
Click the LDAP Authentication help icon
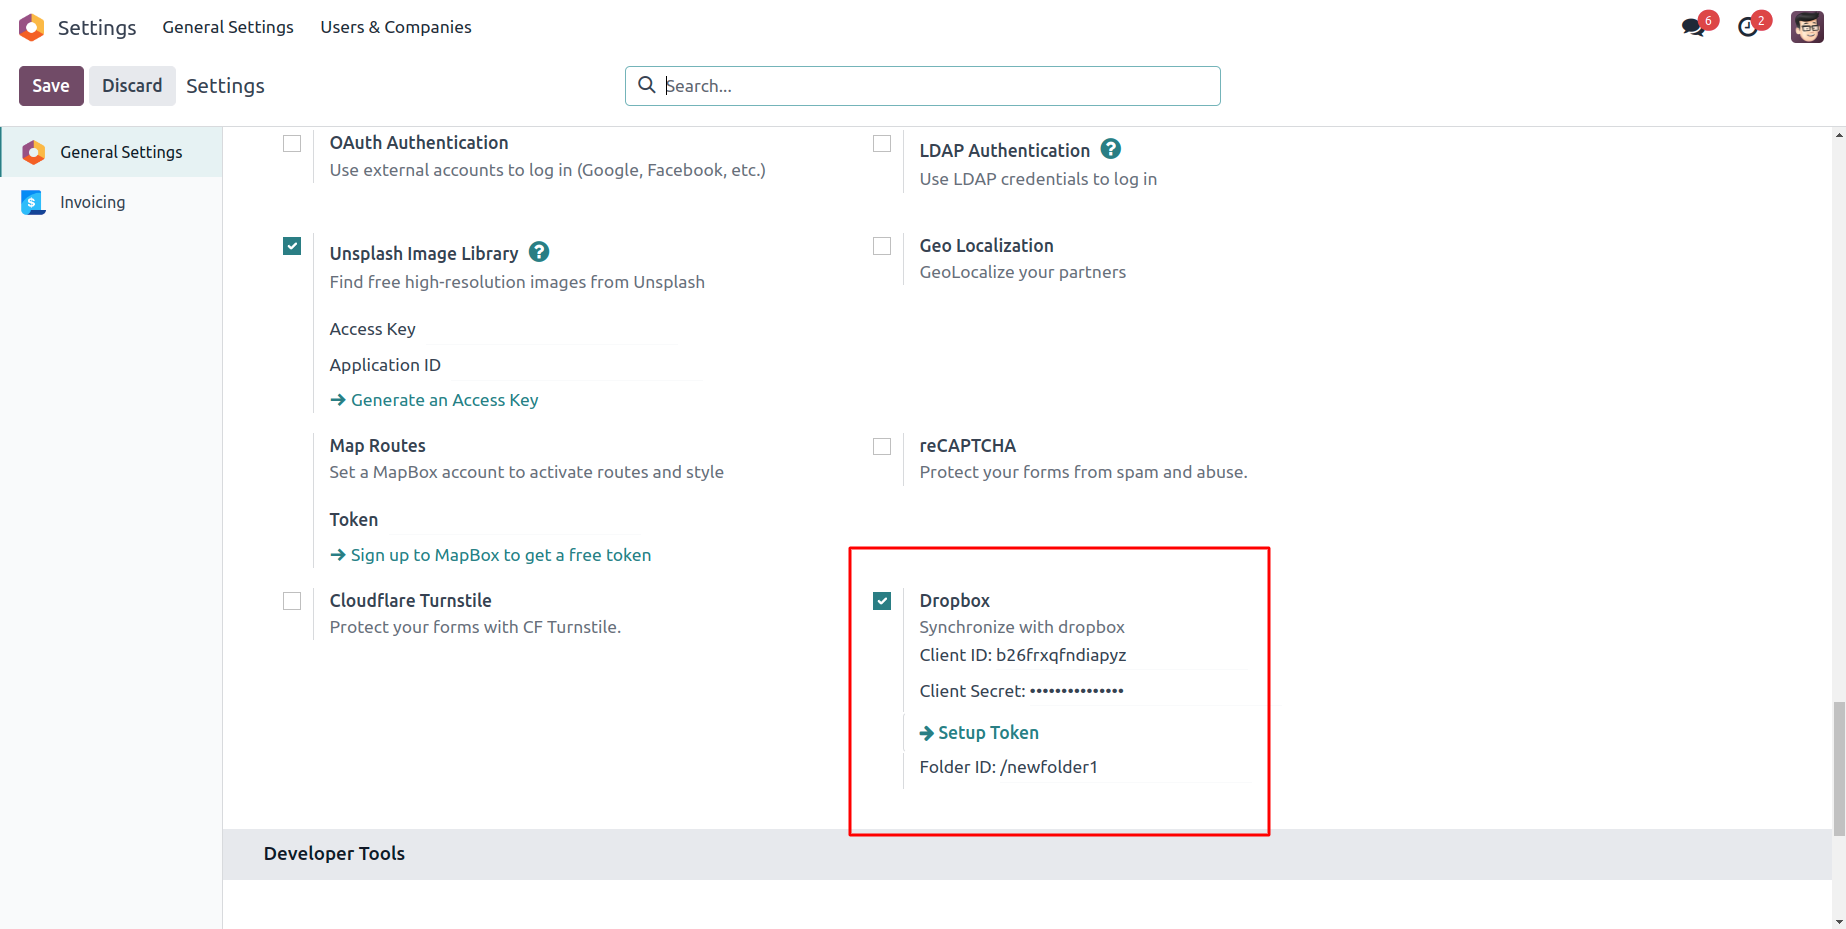1110,149
